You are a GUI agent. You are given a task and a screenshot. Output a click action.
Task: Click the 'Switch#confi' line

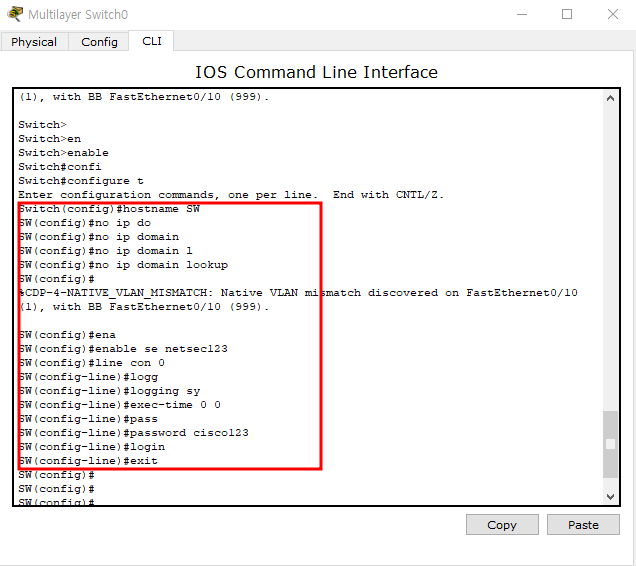point(60,167)
